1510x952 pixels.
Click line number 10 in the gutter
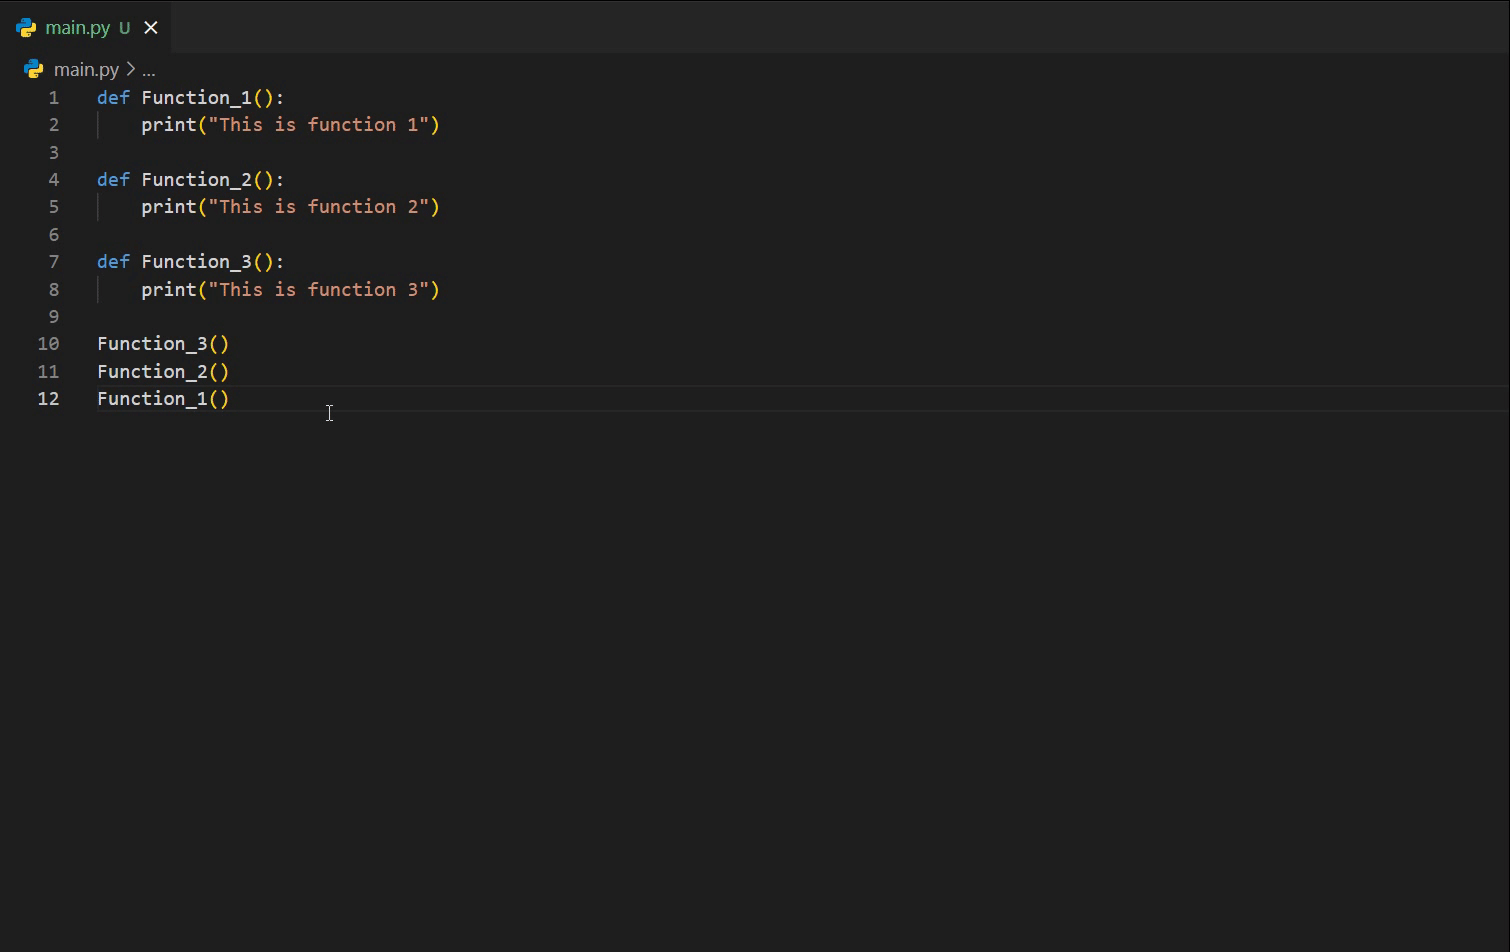(48, 344)
